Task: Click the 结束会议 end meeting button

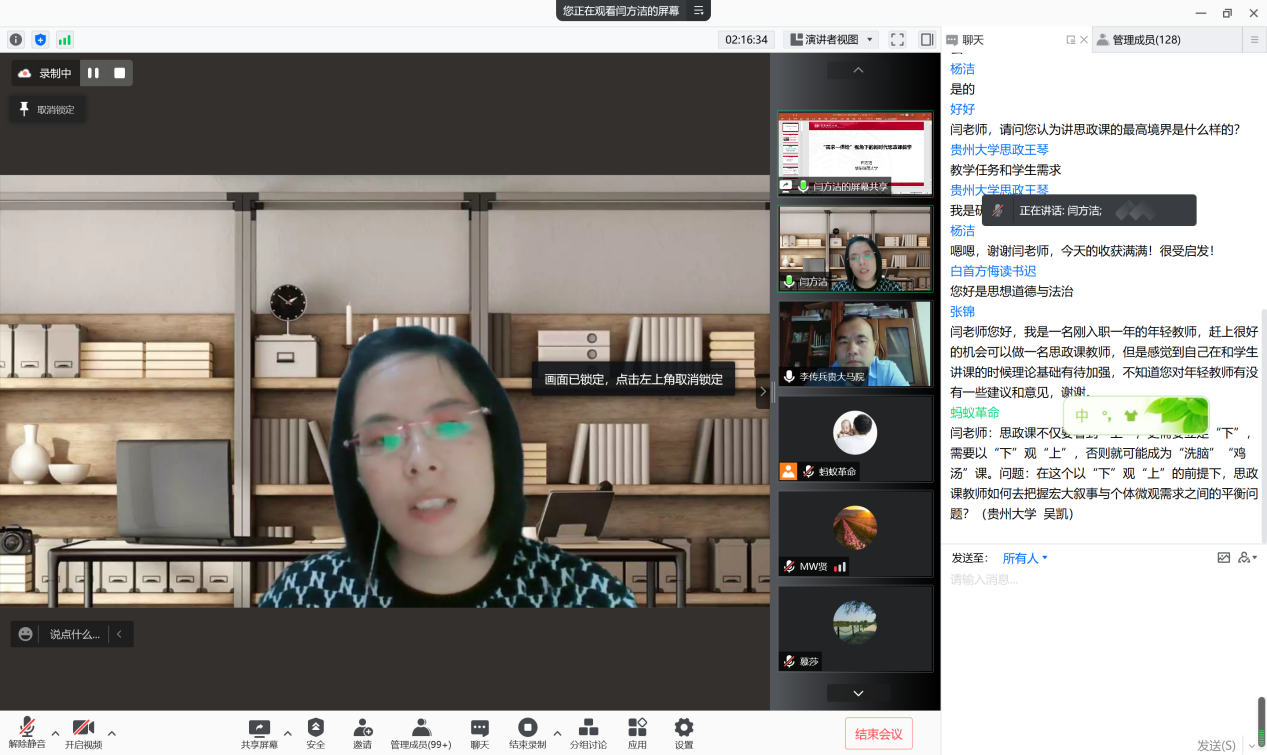Action: 878,734
